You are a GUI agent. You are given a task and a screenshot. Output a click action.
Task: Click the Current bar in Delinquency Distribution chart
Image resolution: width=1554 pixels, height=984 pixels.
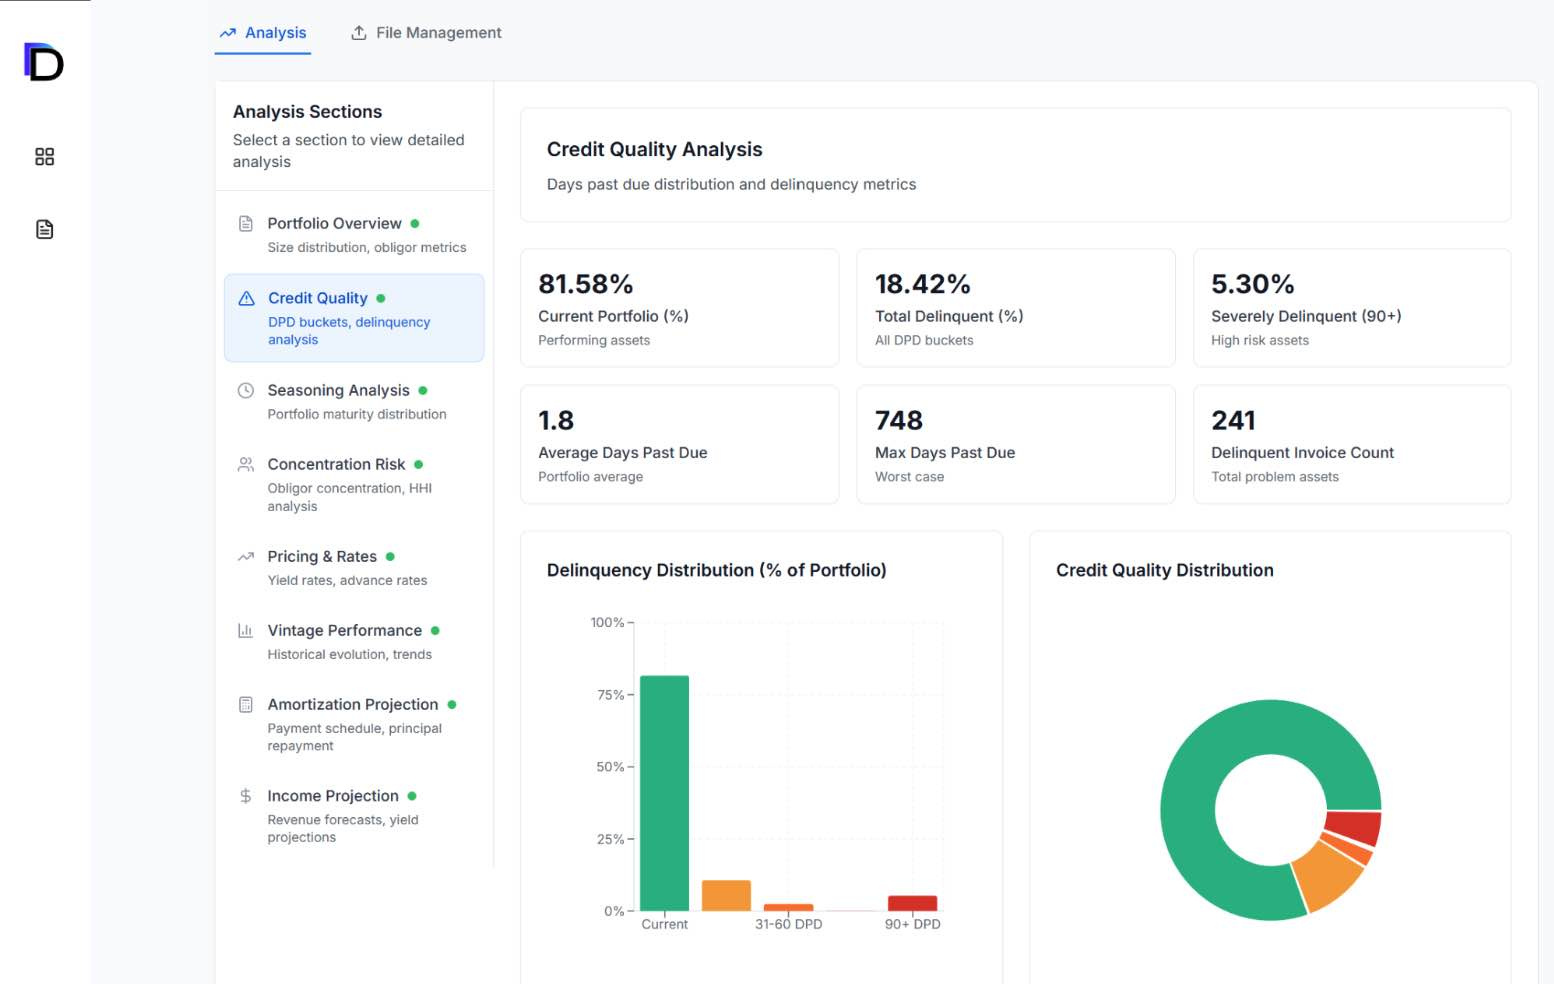click(664, 790)
